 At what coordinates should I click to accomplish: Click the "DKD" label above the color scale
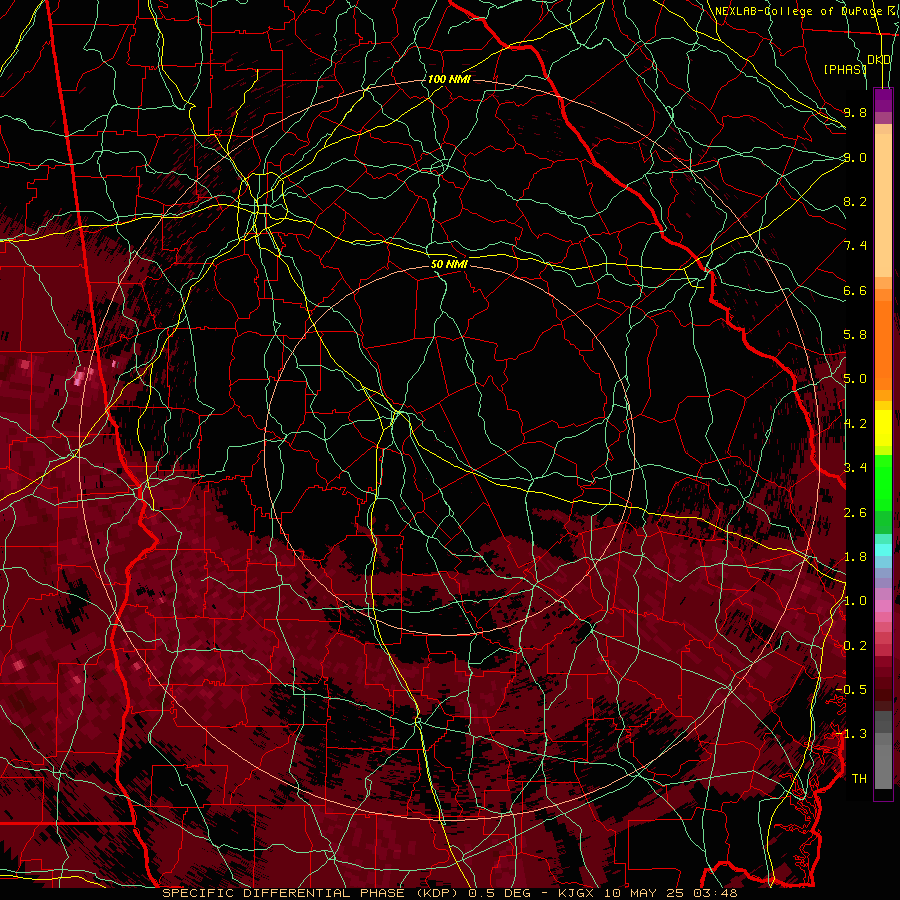(x=879, y=60)
